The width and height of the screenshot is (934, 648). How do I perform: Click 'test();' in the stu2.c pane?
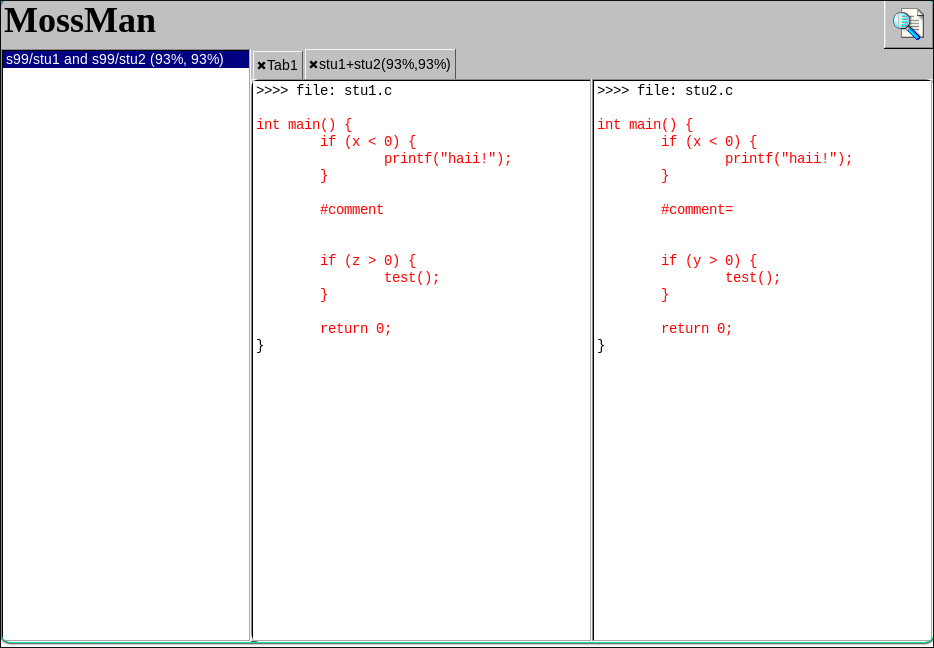click(x=752, y=278)
